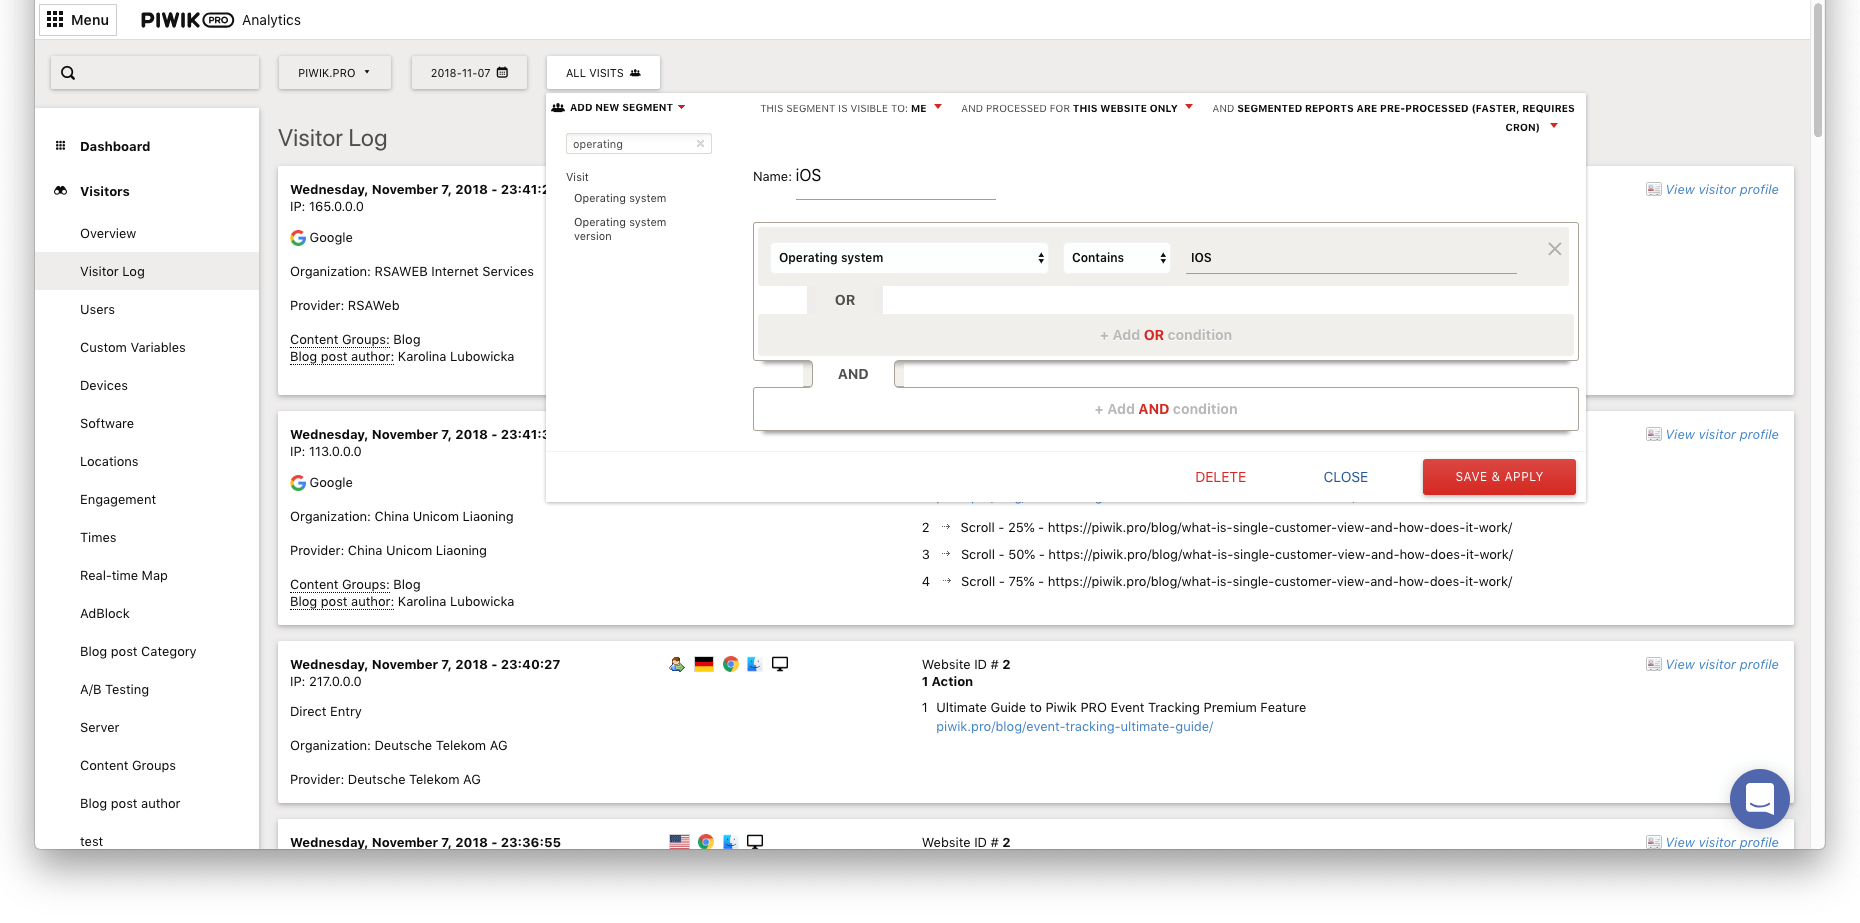1860x923 pixels.
Task: Select 'Operating system version' from segment list
Action: click(620, 229)
